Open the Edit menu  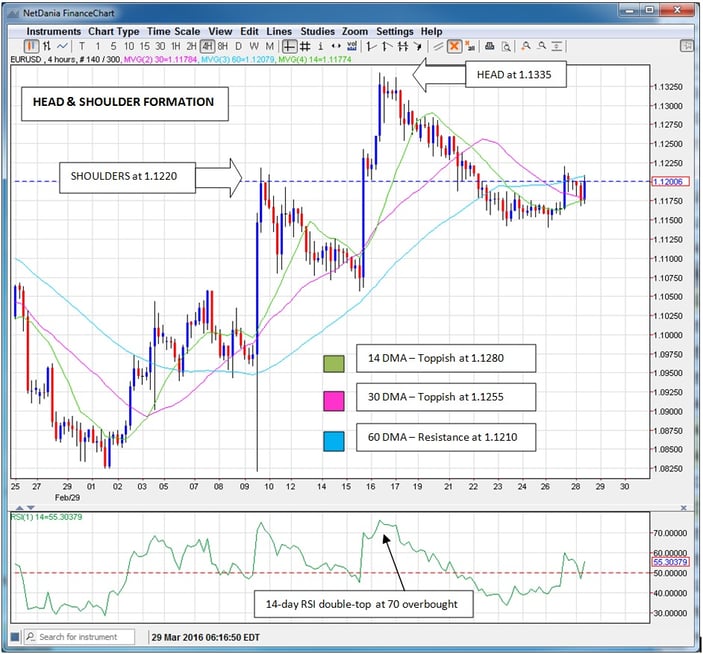[249, 31]
